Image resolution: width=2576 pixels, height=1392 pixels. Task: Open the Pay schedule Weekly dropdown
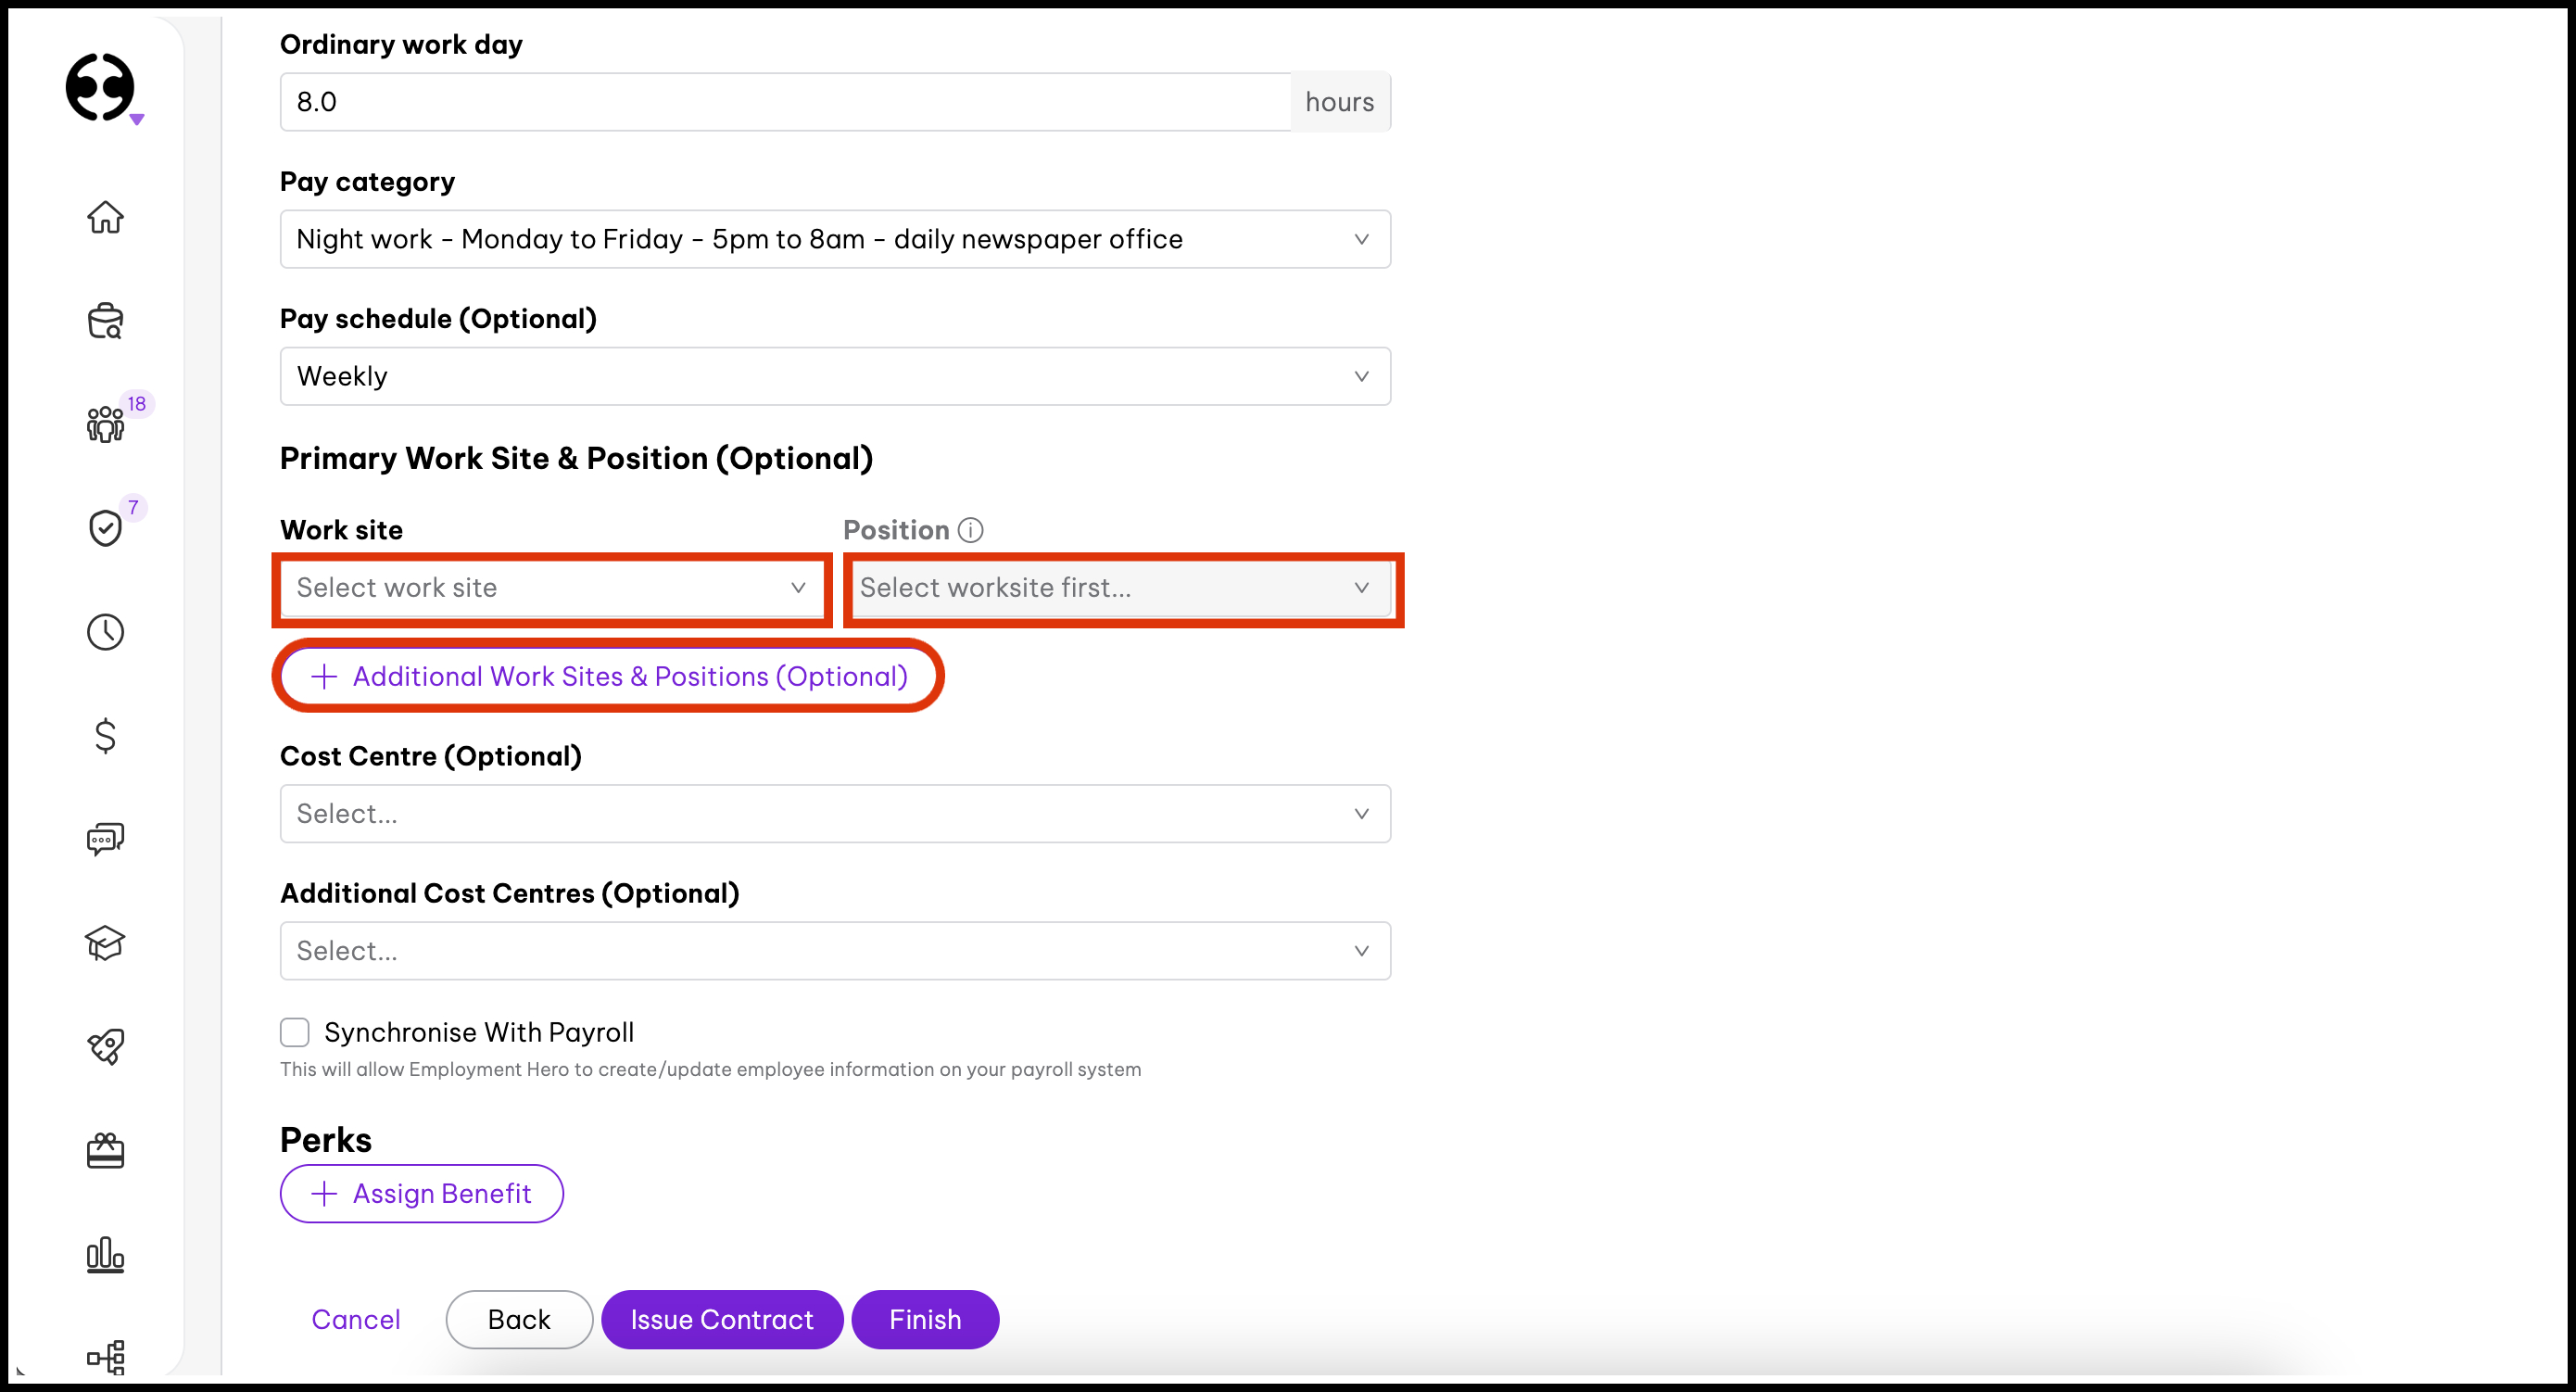tap(835, 376)
